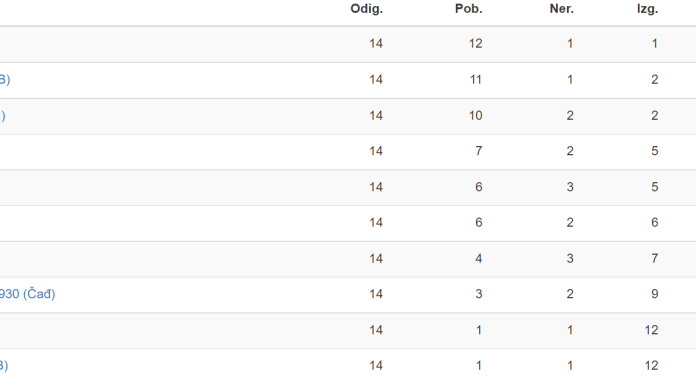Click the Pob. cell showing 7
Image resolution: width=696 pixels, height=385 pixels.
coord(478,151)
